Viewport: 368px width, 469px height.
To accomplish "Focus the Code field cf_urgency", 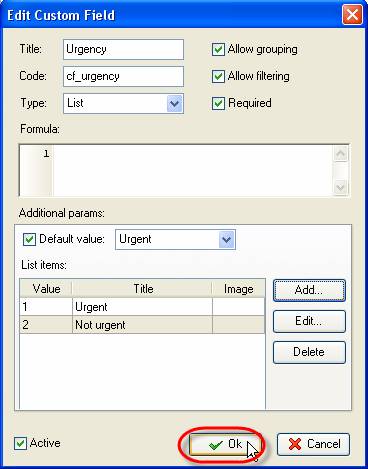I will 123,77.
